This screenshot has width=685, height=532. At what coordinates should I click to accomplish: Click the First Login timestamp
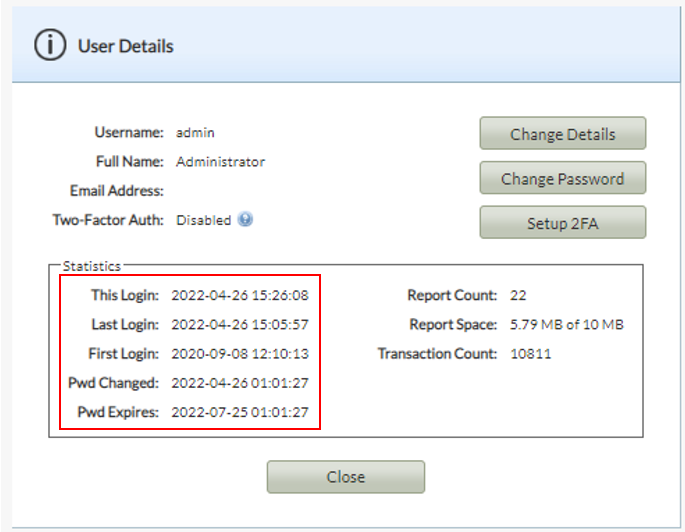[240, 354]
